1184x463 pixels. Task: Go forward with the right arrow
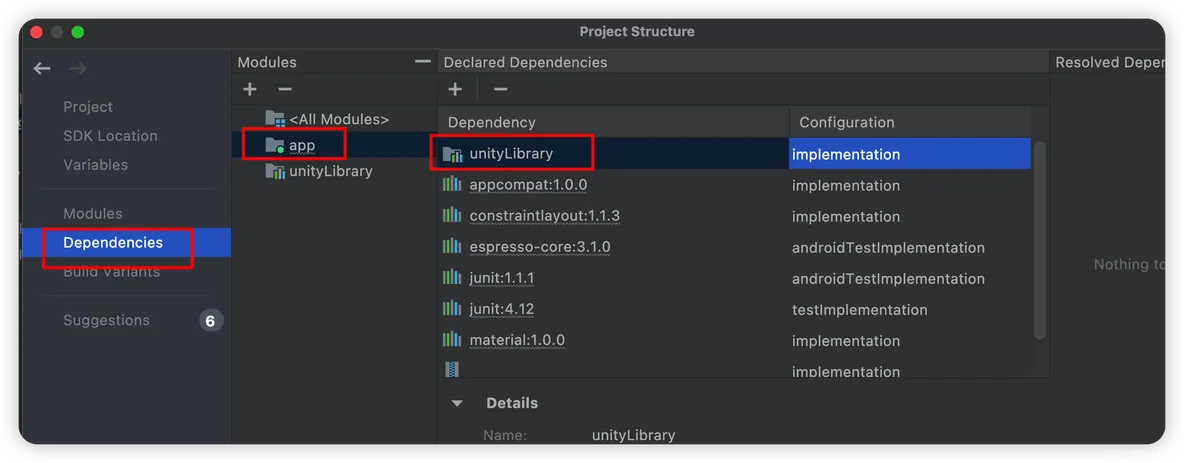pyautogui.click(x=78, y=69)
